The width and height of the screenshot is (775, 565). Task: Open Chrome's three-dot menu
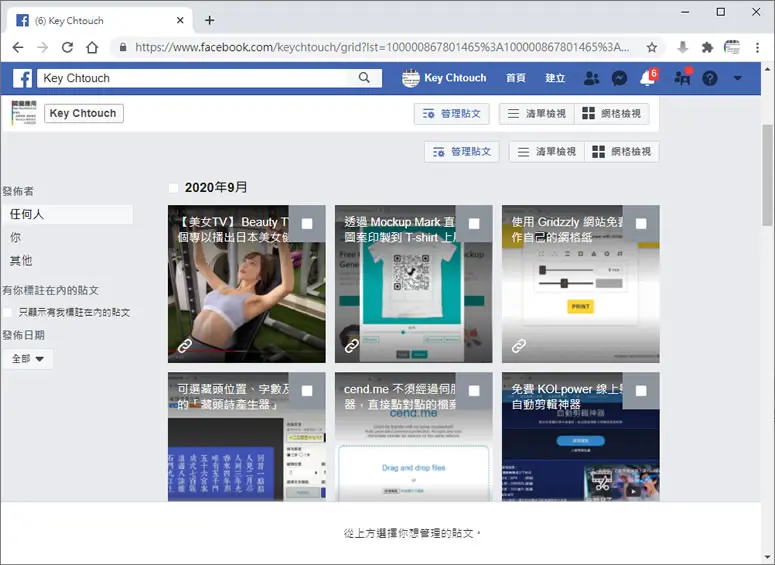(757, 47)
